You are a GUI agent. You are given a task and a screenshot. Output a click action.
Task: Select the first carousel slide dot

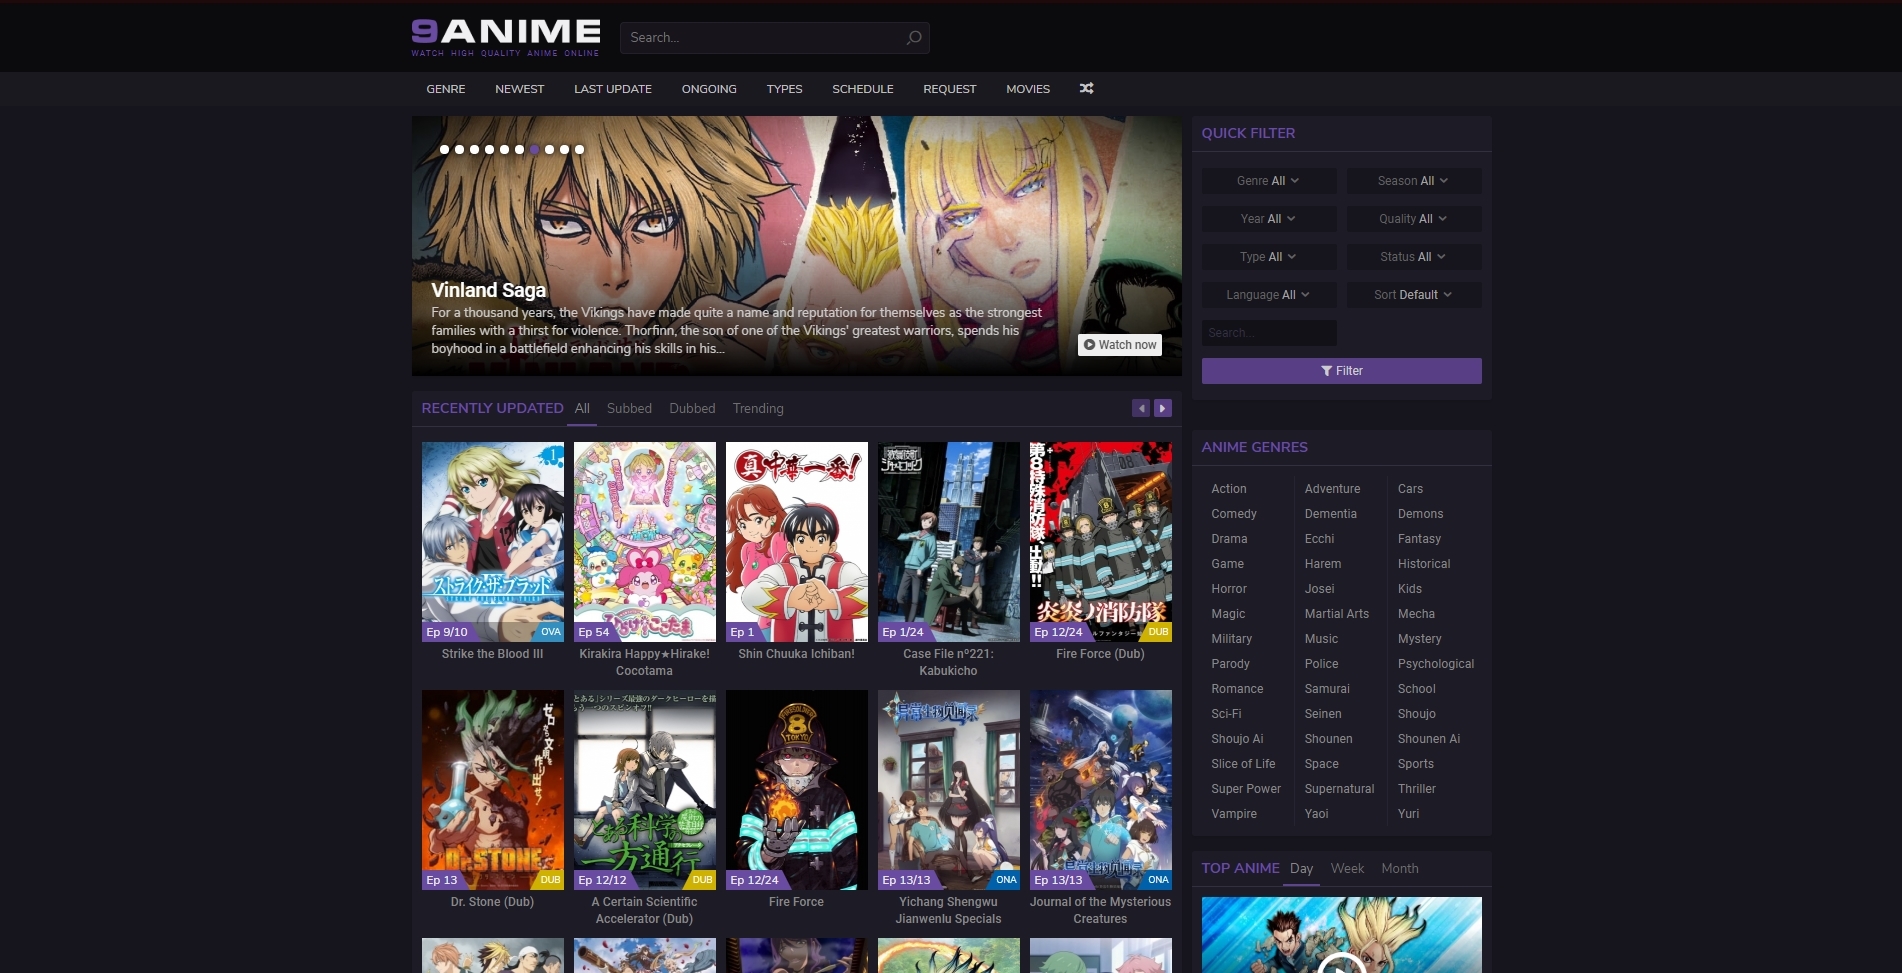(x=444, y=150)
